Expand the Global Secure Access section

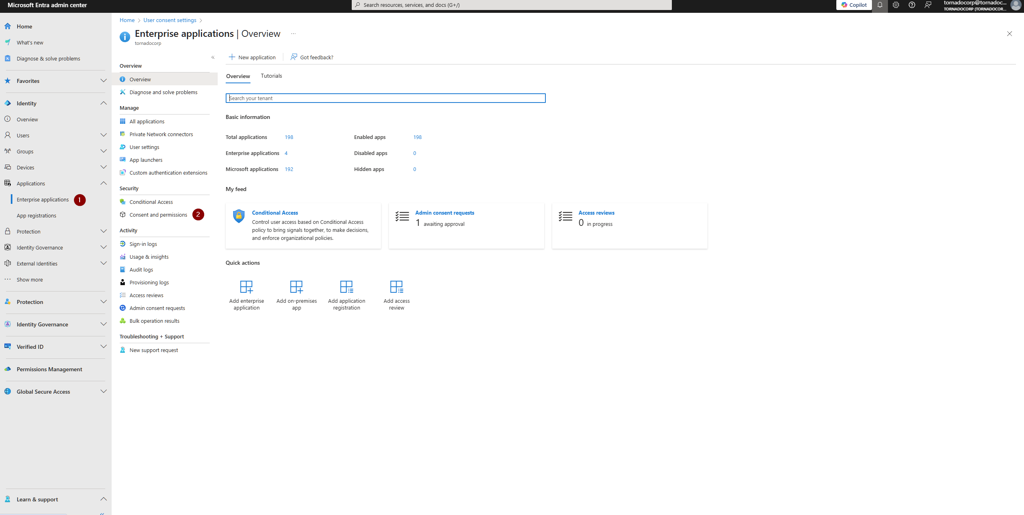click(103, 392)
